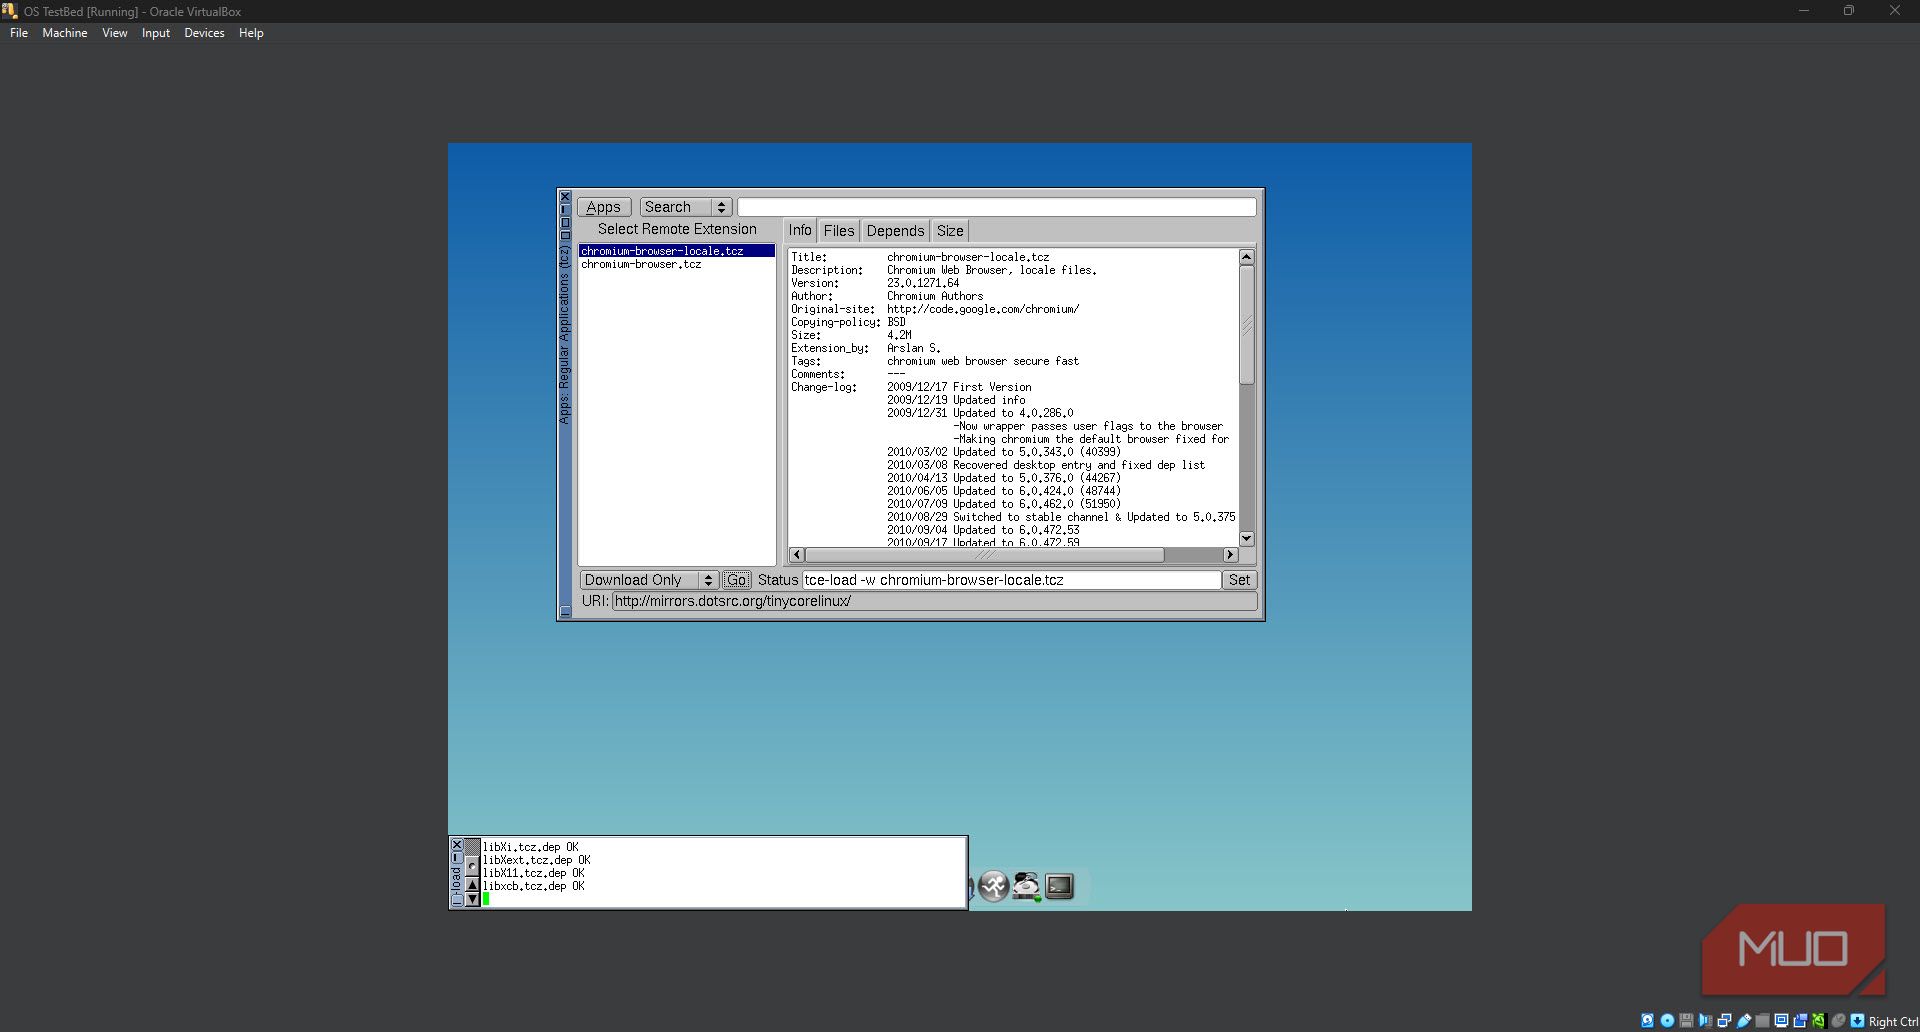Click the http://code.google.com/chromium/ original-site text
Image resolution: width=1920 pixels, height=1032 pixels.
[983, 309]
